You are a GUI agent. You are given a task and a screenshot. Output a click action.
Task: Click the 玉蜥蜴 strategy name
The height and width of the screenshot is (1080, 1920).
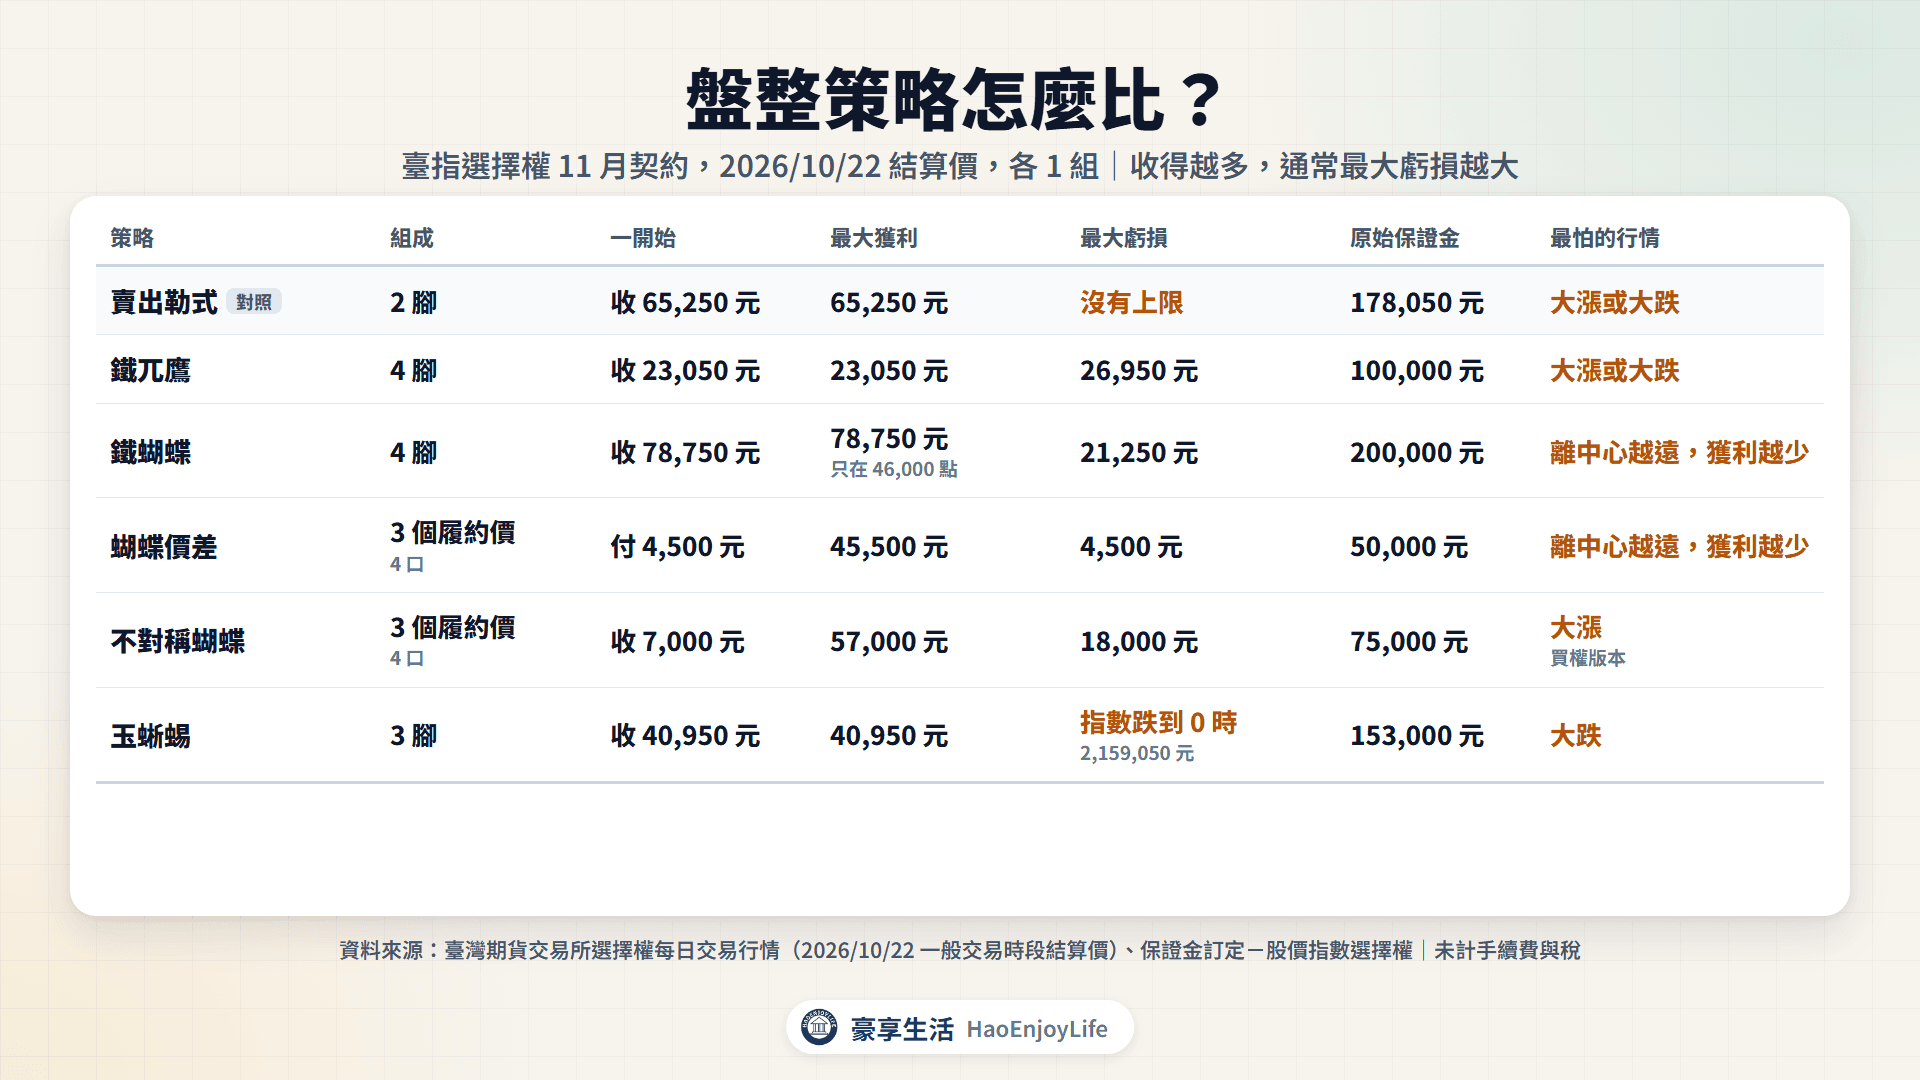150,736
